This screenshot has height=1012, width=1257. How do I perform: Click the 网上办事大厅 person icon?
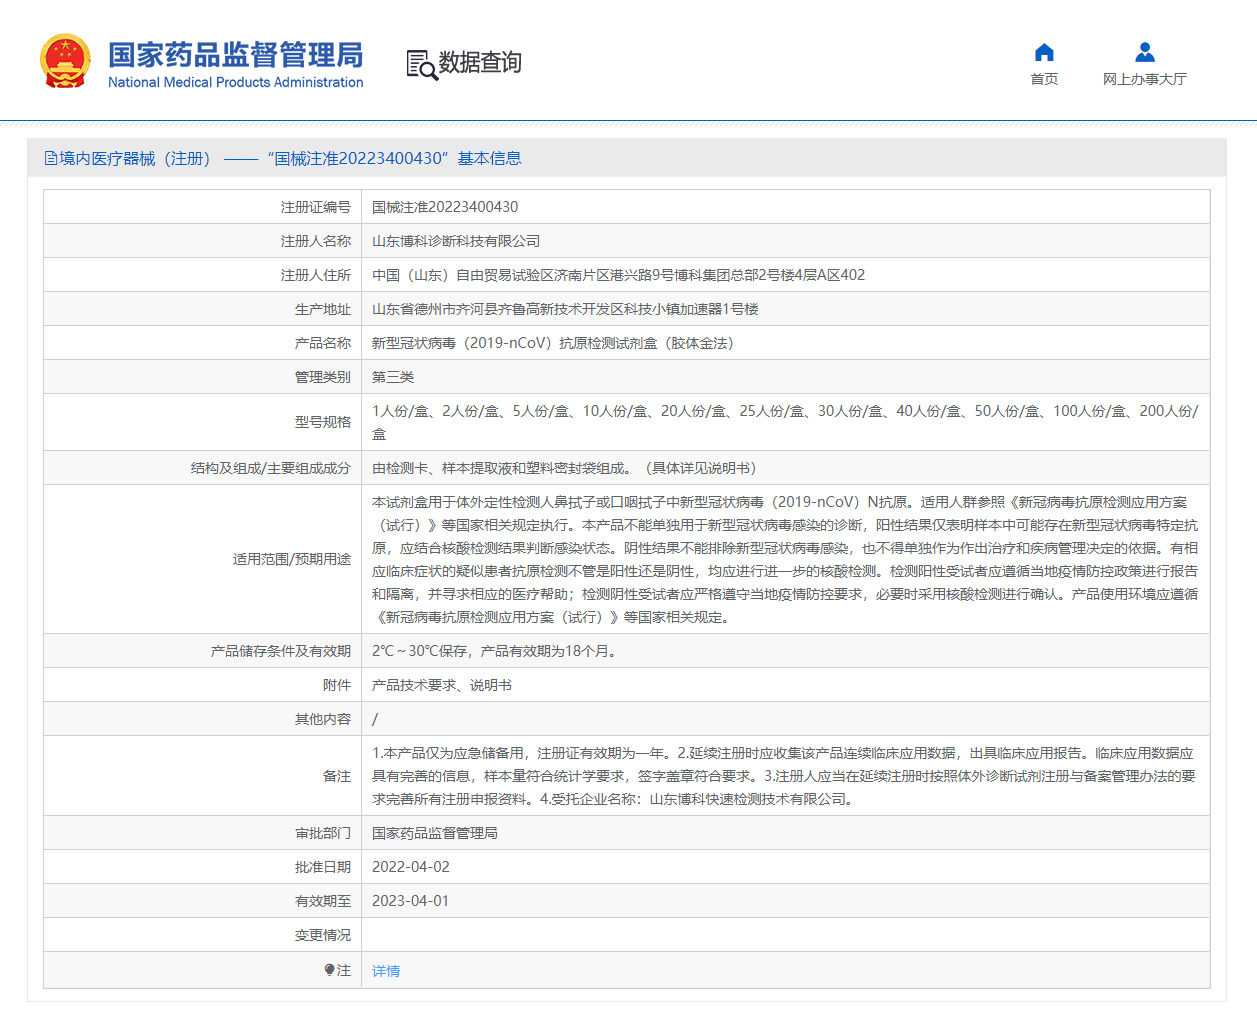click(x=1144, y=52)
